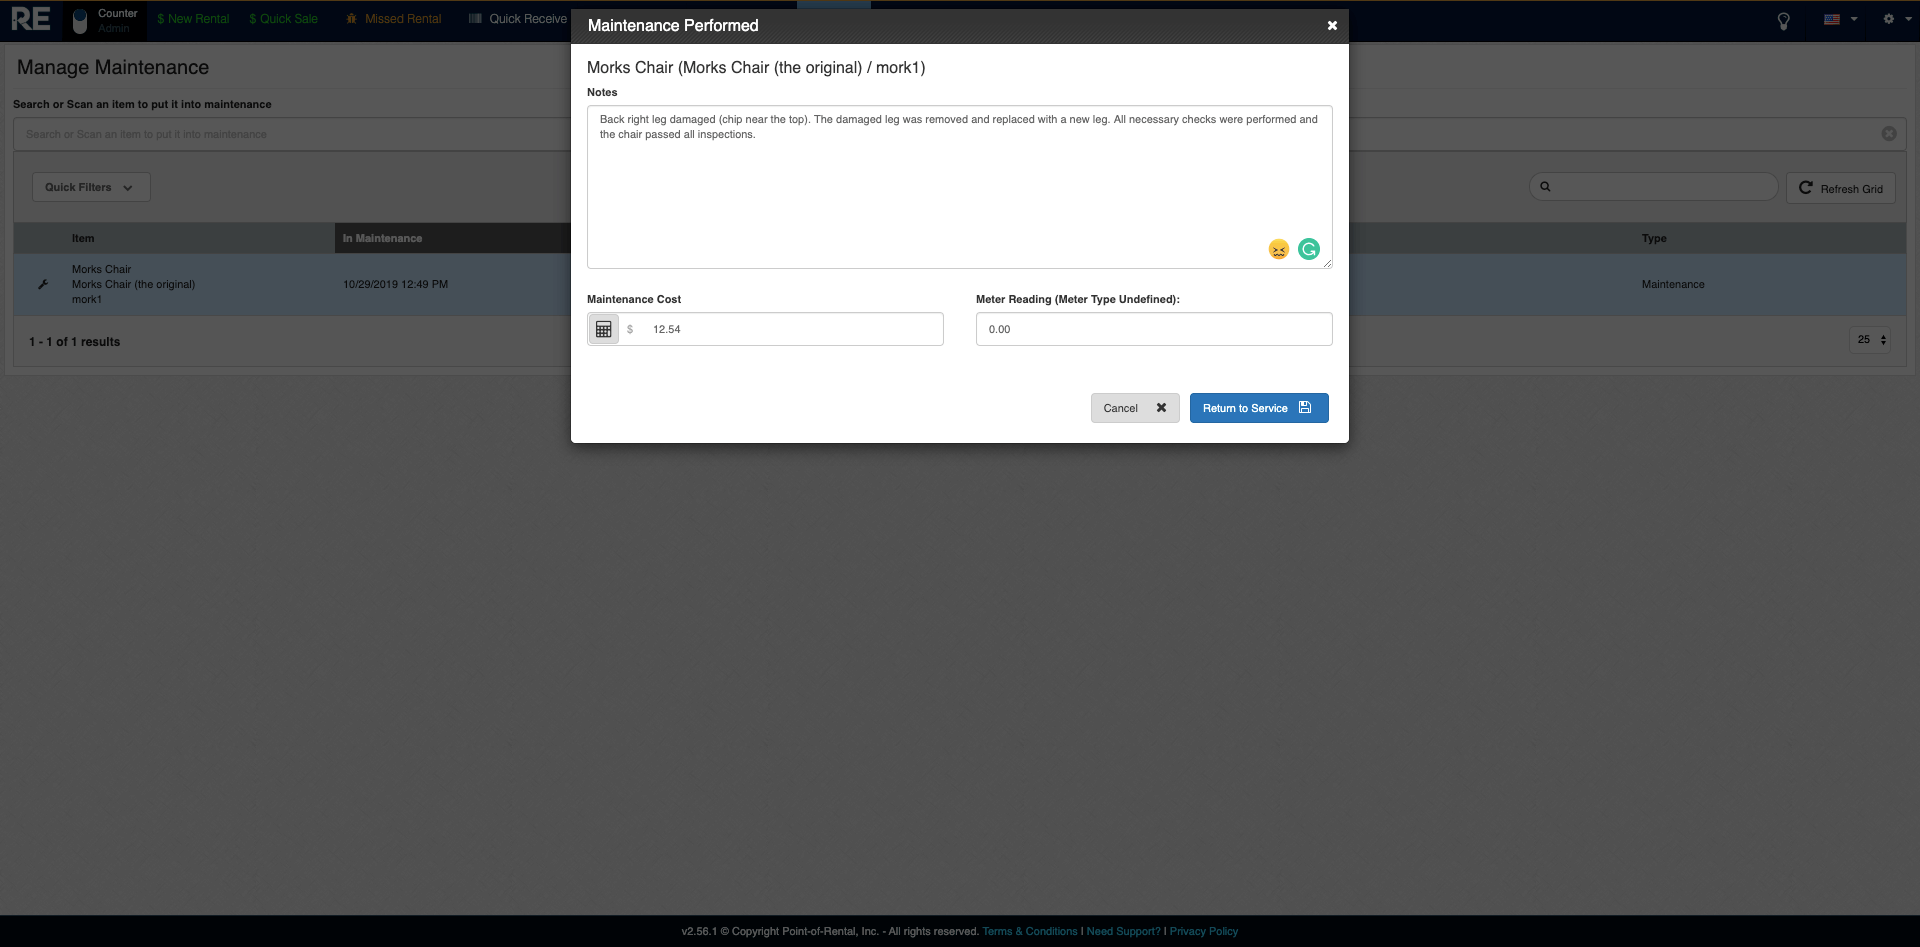Click the Cancel button
The height and width of the screenshot is (947, 1920).
(1135, 408)
